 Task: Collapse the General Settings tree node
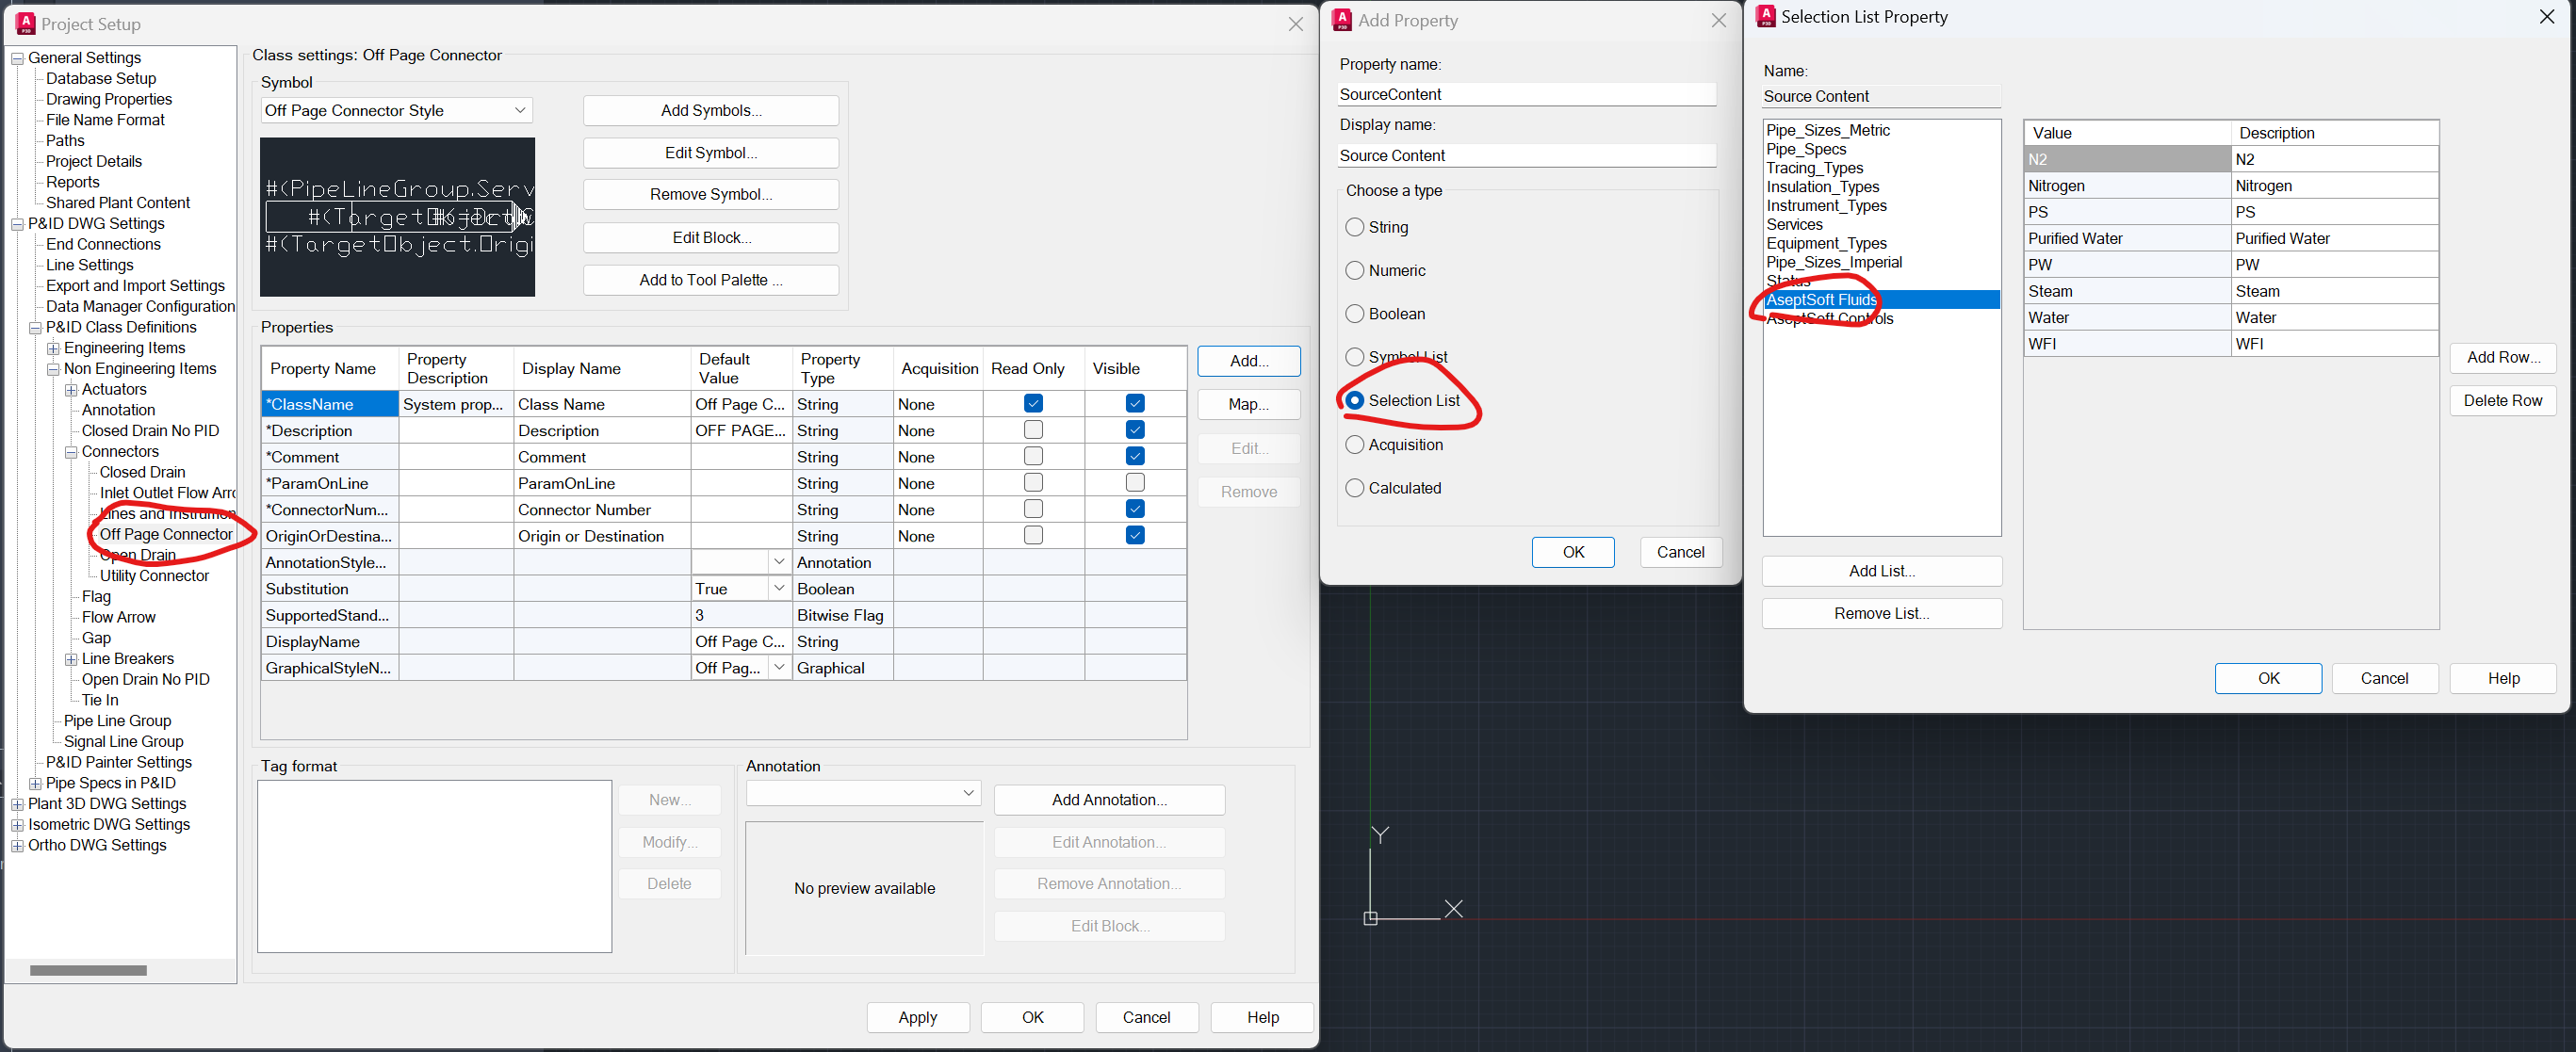point(17,58)
